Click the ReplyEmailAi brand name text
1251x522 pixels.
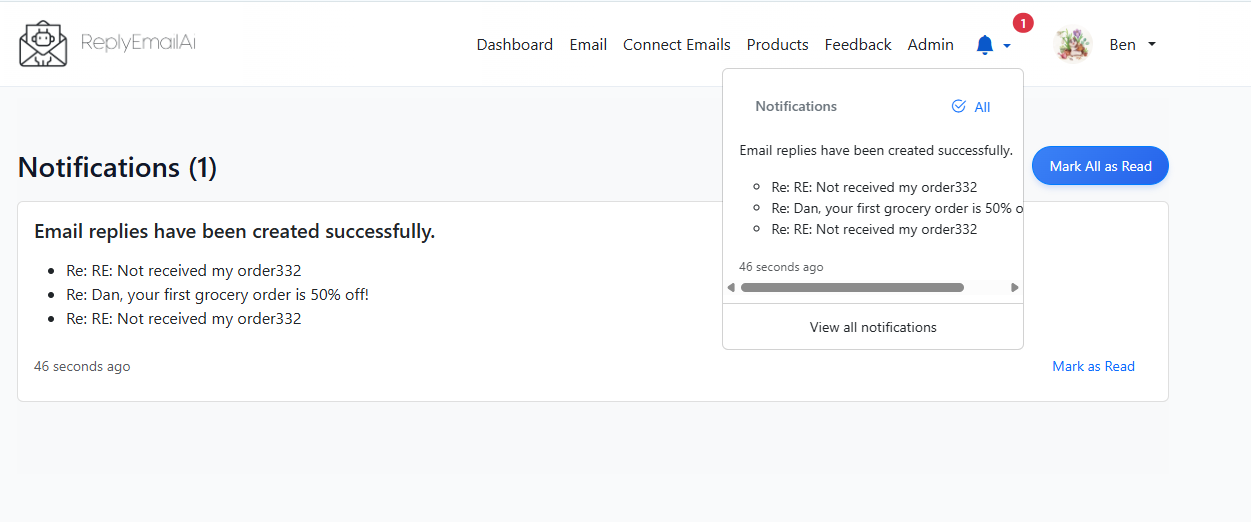click(138, 43)
